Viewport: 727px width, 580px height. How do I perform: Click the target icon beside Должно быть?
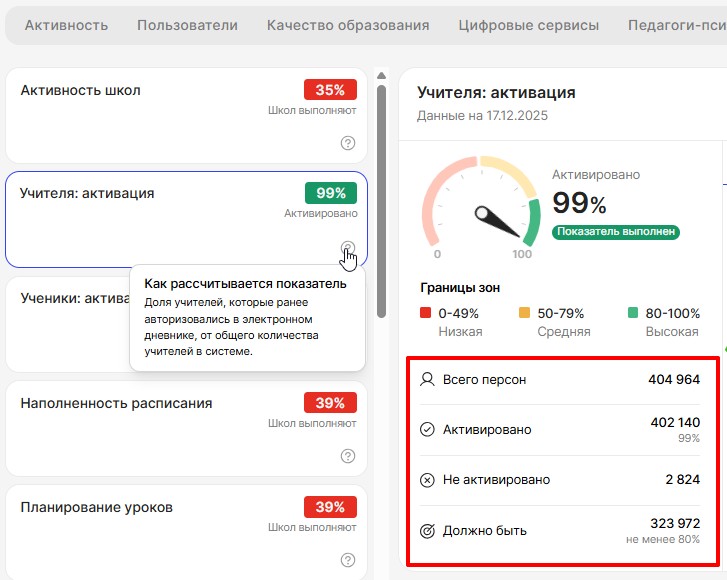pos(427,531)
